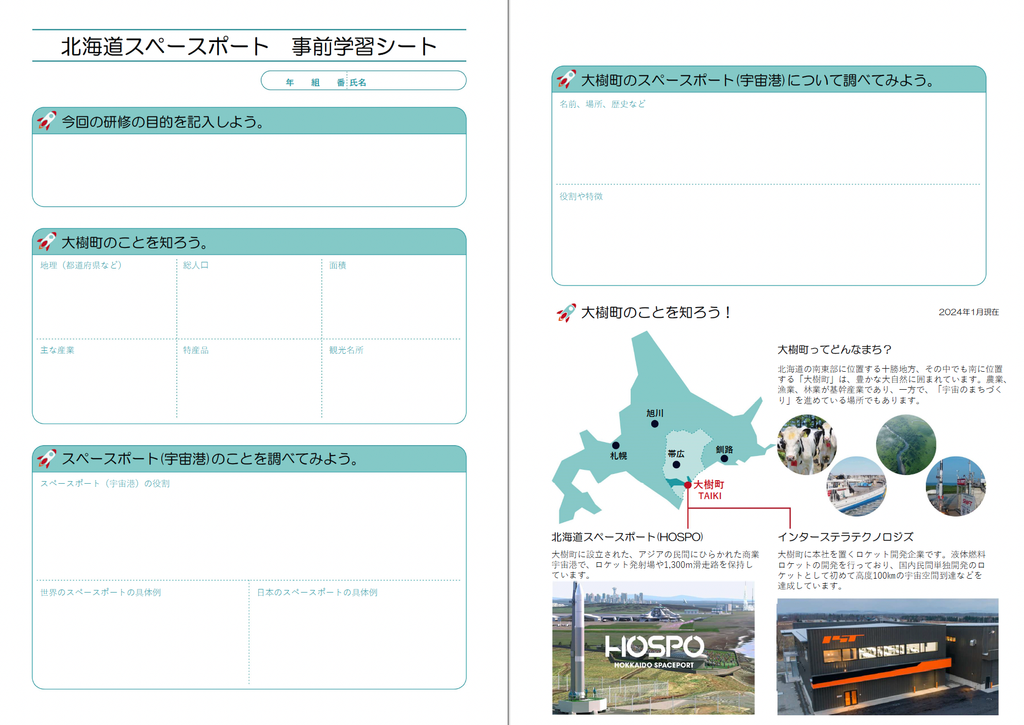Click the 総人口 answer cell
Screen dimensions: 1024x725
249,297
